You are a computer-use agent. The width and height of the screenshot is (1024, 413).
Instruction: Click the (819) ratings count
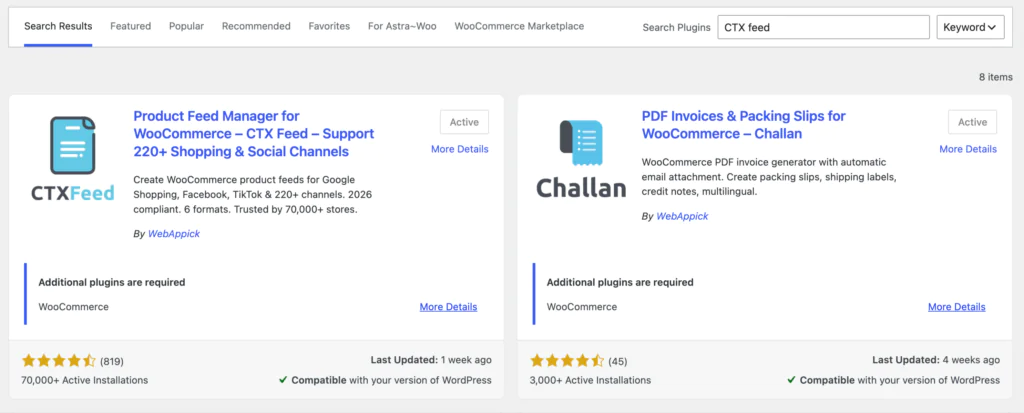pos(112,361)
